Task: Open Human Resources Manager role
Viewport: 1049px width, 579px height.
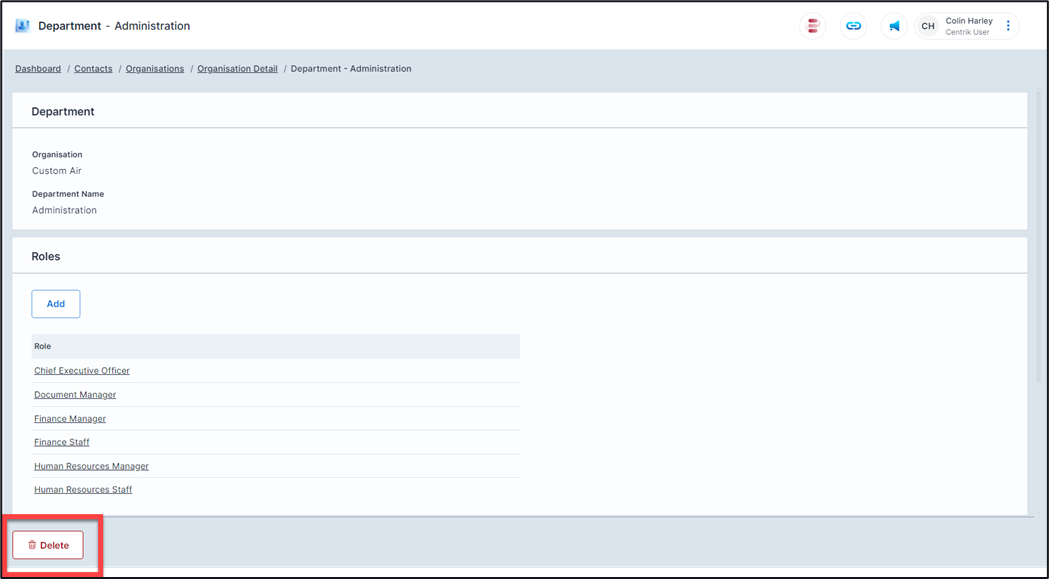Action: tap(91, 466)
